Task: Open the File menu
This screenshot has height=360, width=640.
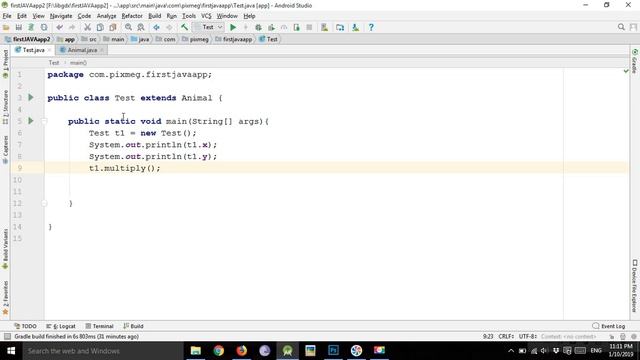Action: pyautogui.click(x=7, y=16)
